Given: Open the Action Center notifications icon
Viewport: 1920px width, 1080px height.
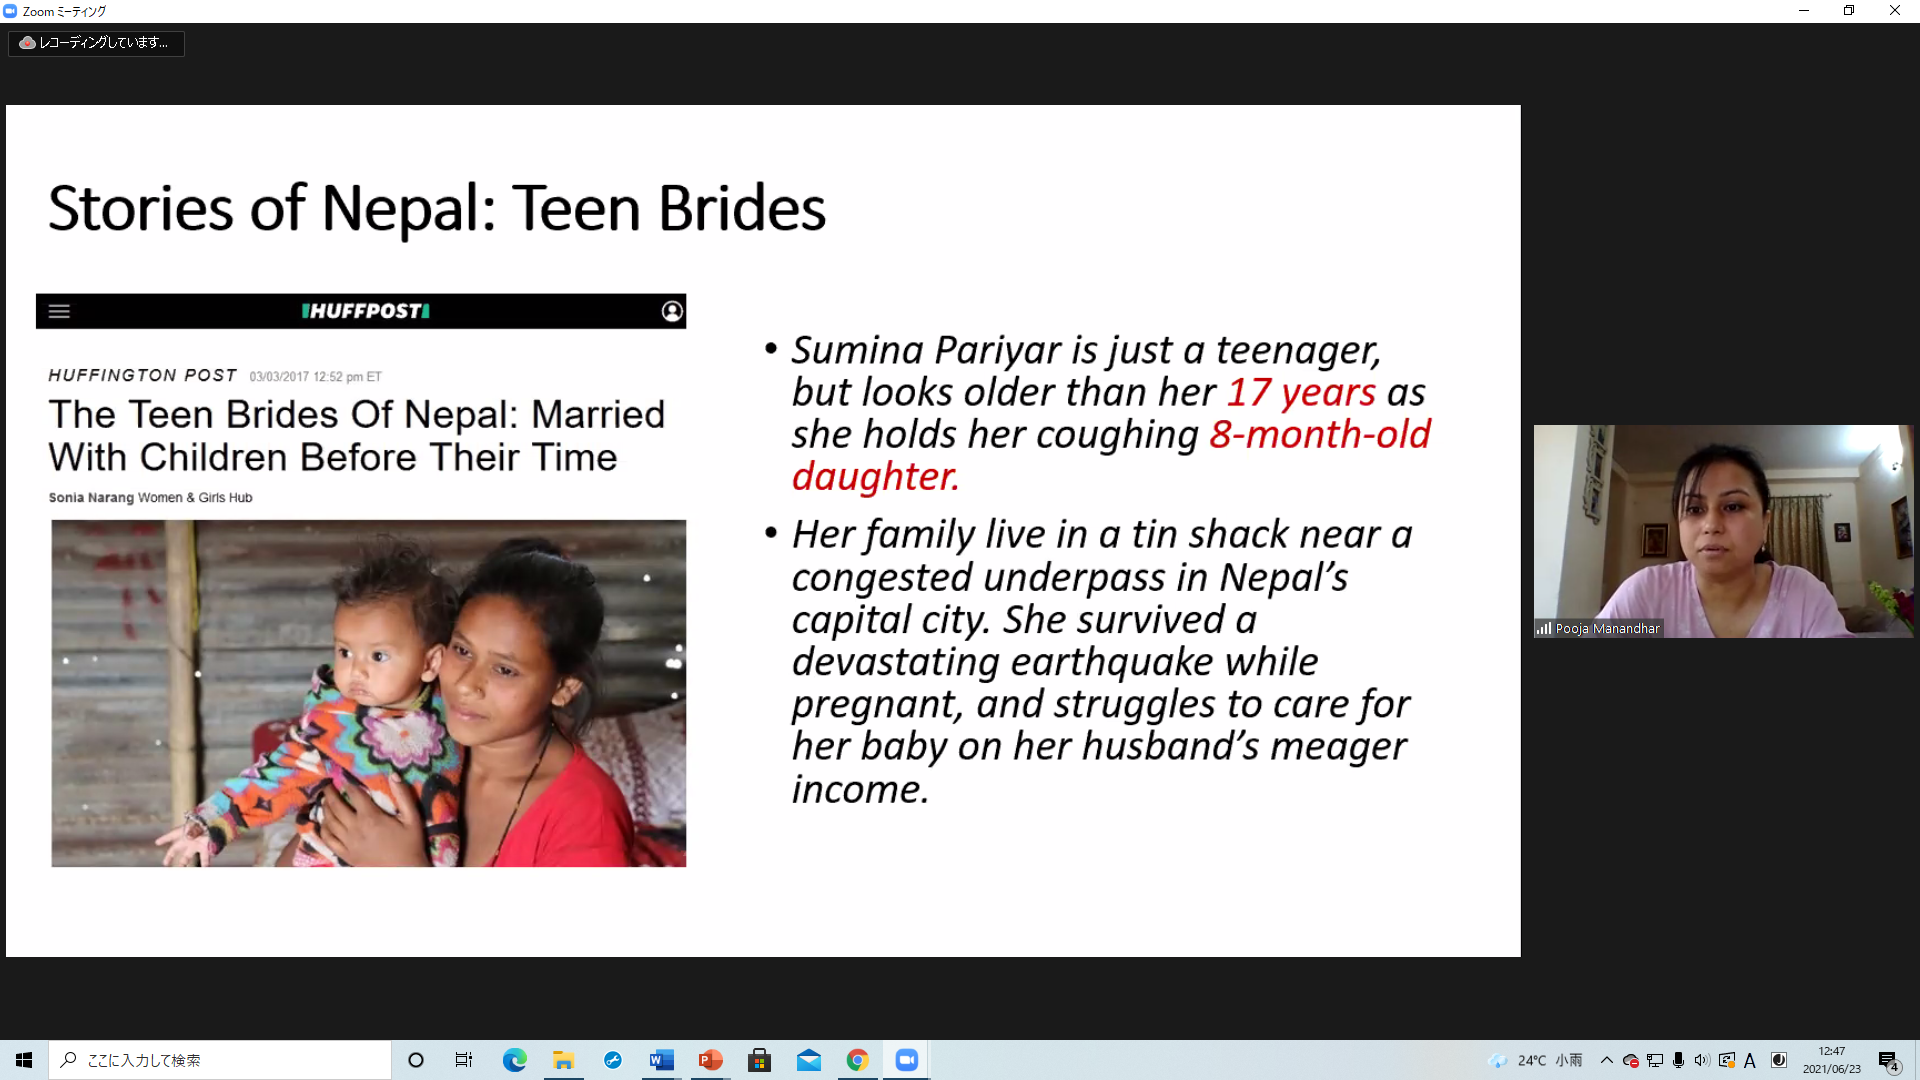Looking at the screenshot, I should [1888, 1061].
